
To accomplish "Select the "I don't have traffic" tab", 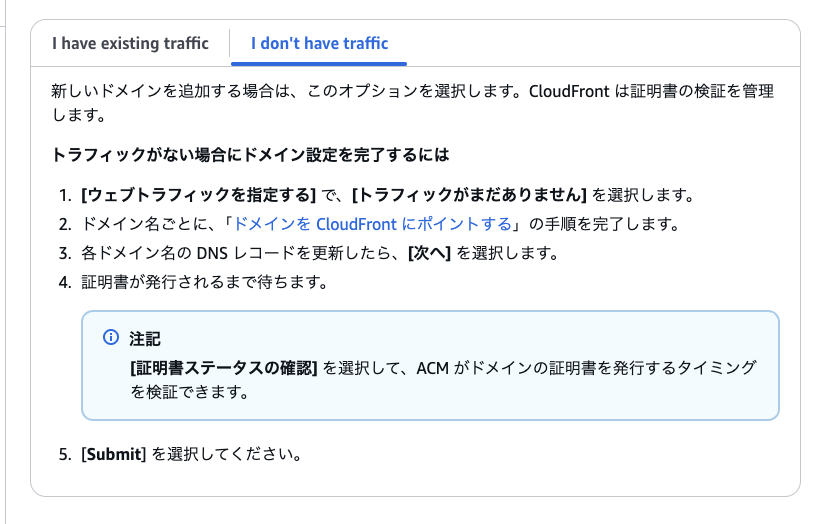I will click(319, 44).
